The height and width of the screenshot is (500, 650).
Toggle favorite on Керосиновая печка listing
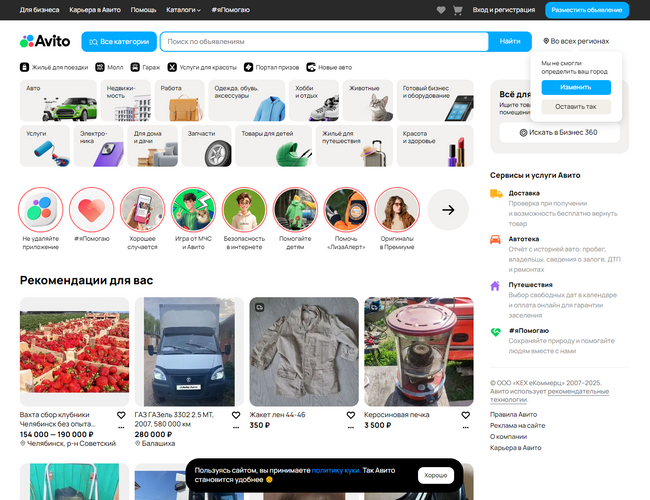coord(465,415)
